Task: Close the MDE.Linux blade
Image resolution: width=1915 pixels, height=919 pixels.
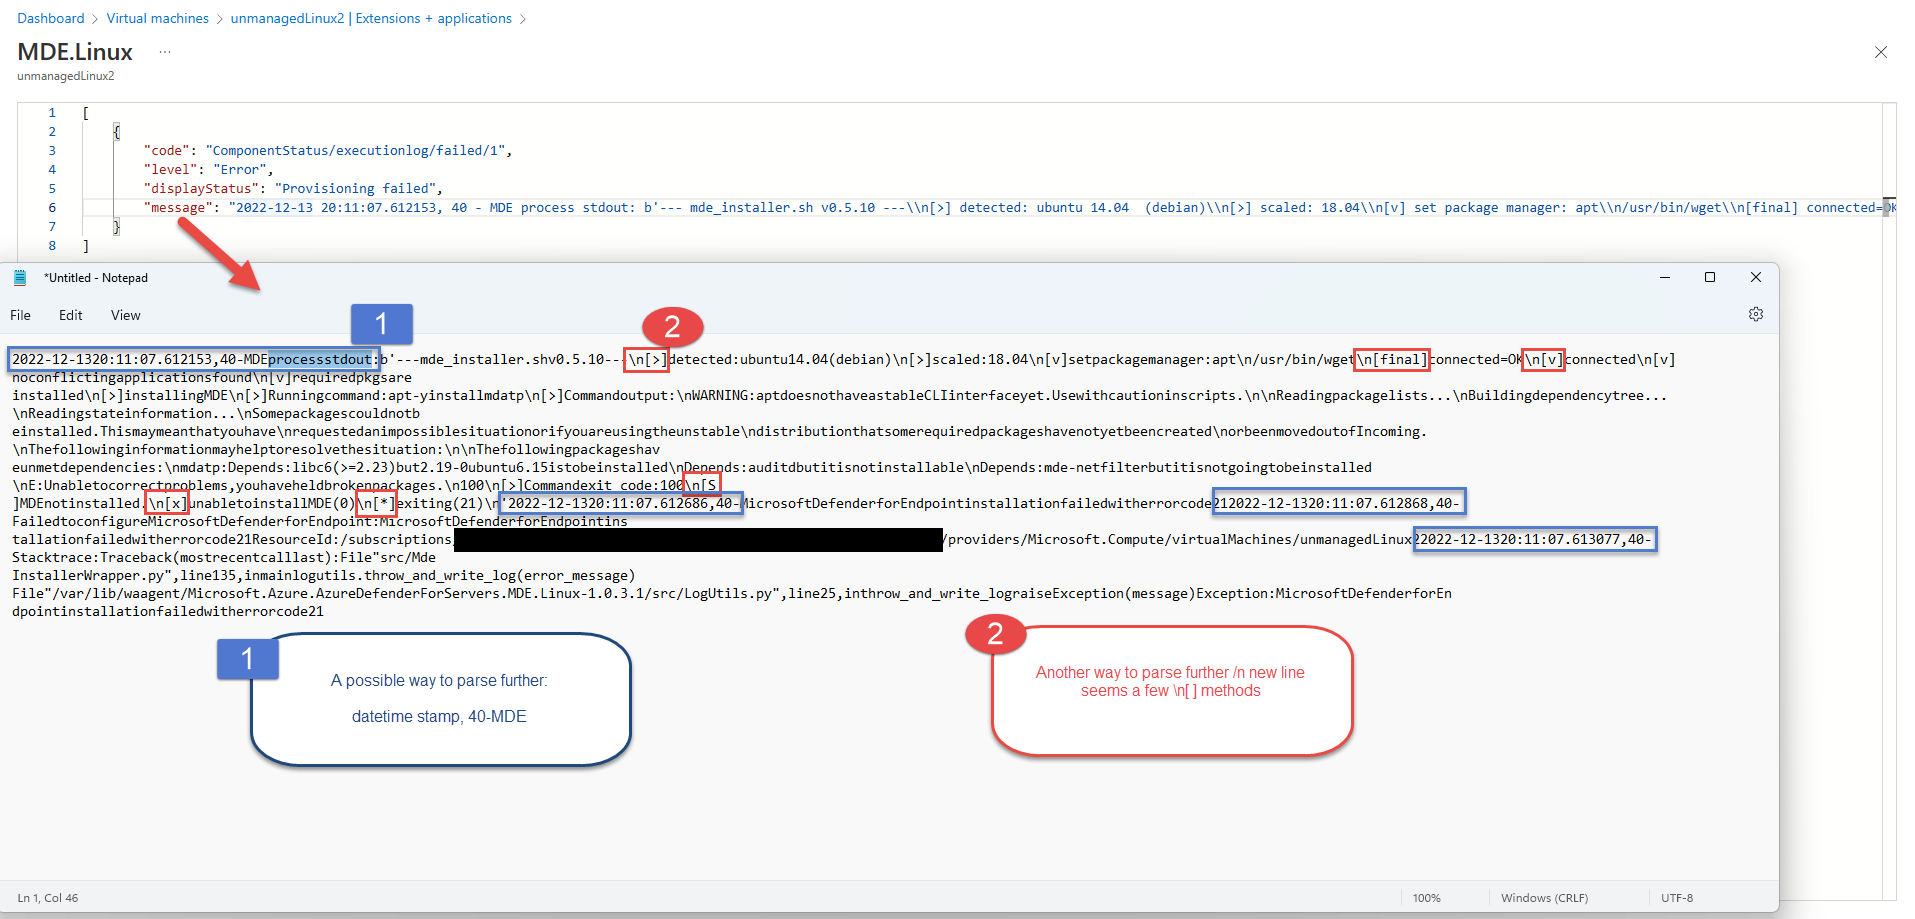Action: 1880,52
